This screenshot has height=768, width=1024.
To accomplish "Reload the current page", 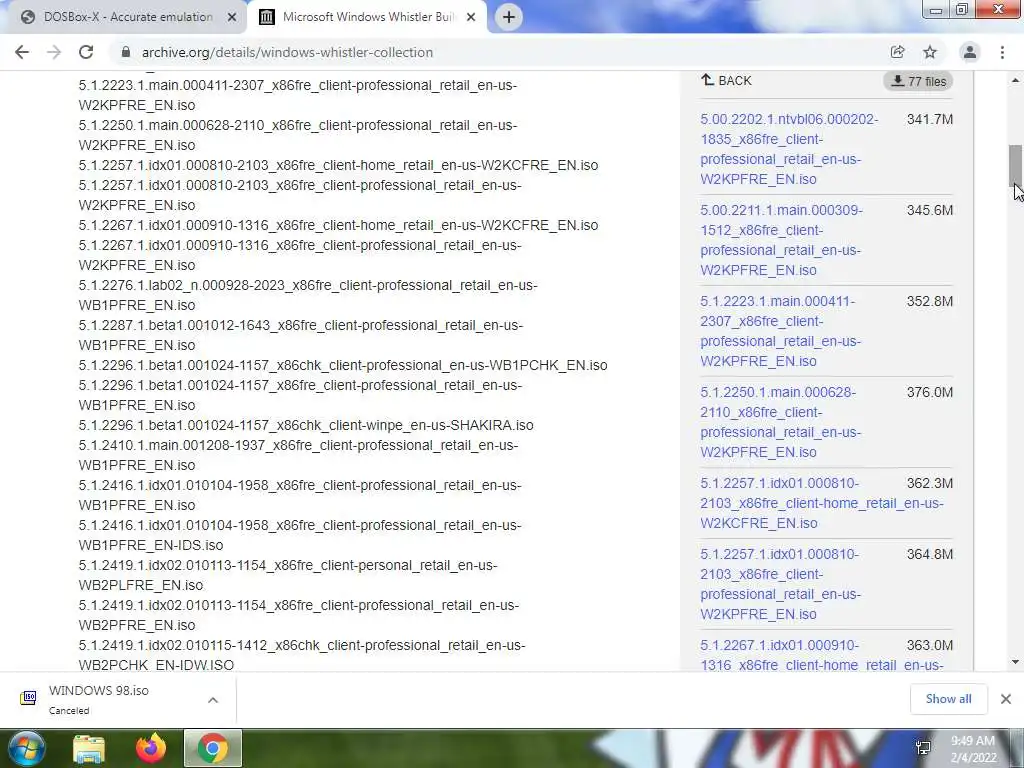I will point(86,52).
